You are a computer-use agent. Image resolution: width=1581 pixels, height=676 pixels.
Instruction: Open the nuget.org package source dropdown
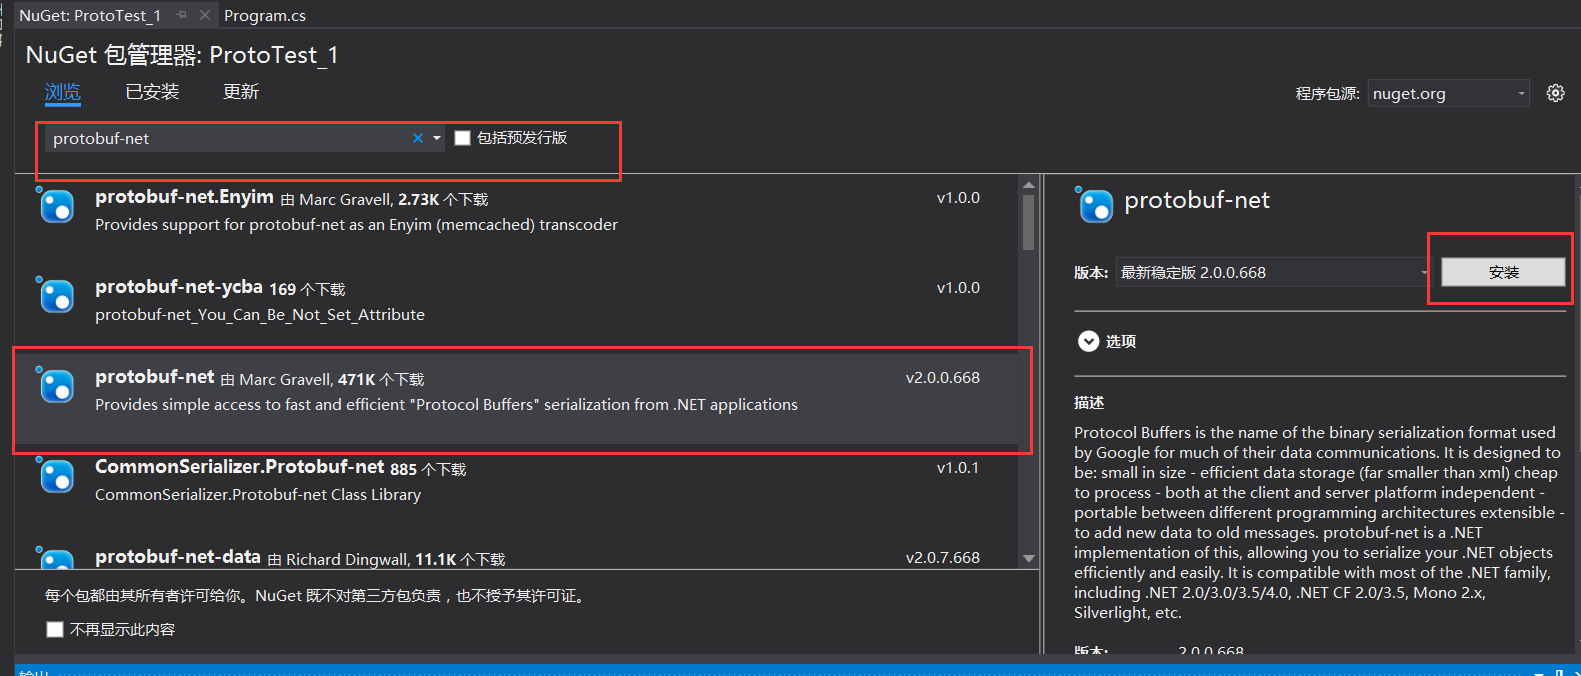click(x=1449, y=93)
